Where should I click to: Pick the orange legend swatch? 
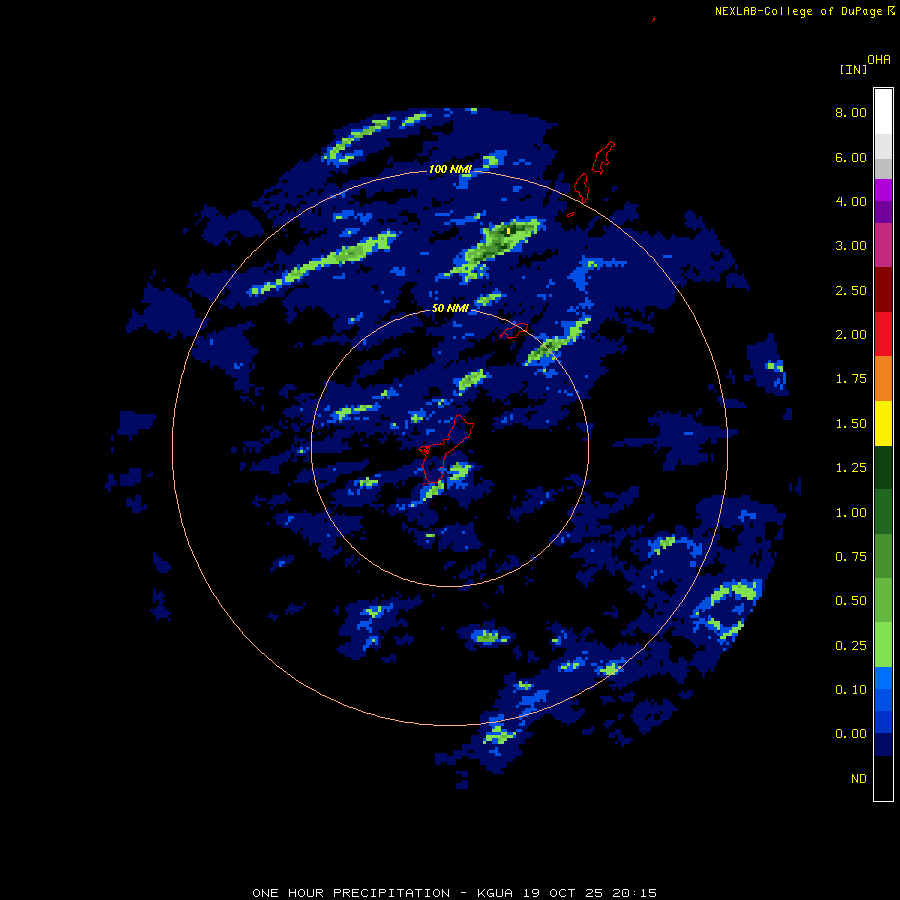pos(883,379)
